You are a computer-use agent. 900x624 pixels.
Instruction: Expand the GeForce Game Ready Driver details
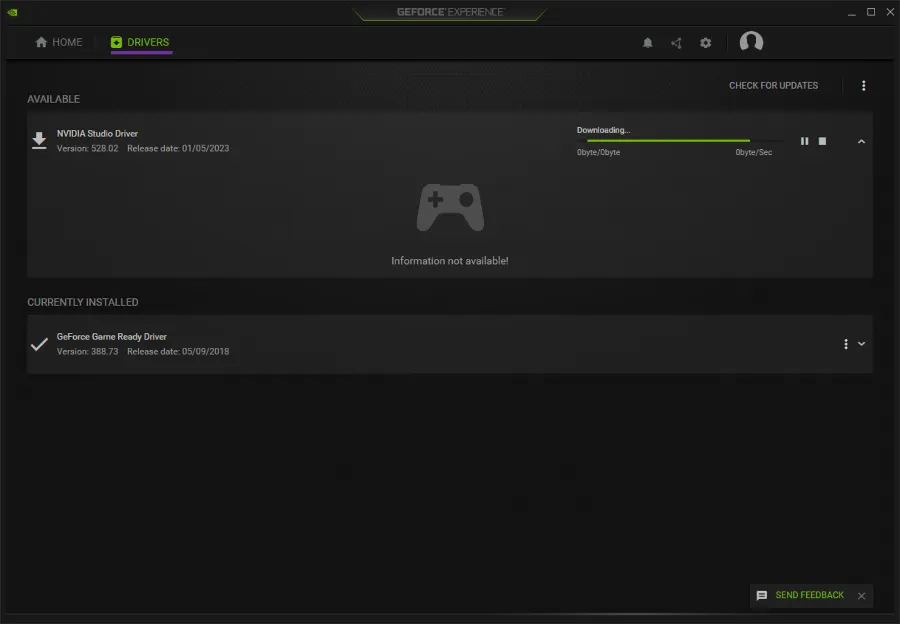[861, 344]
